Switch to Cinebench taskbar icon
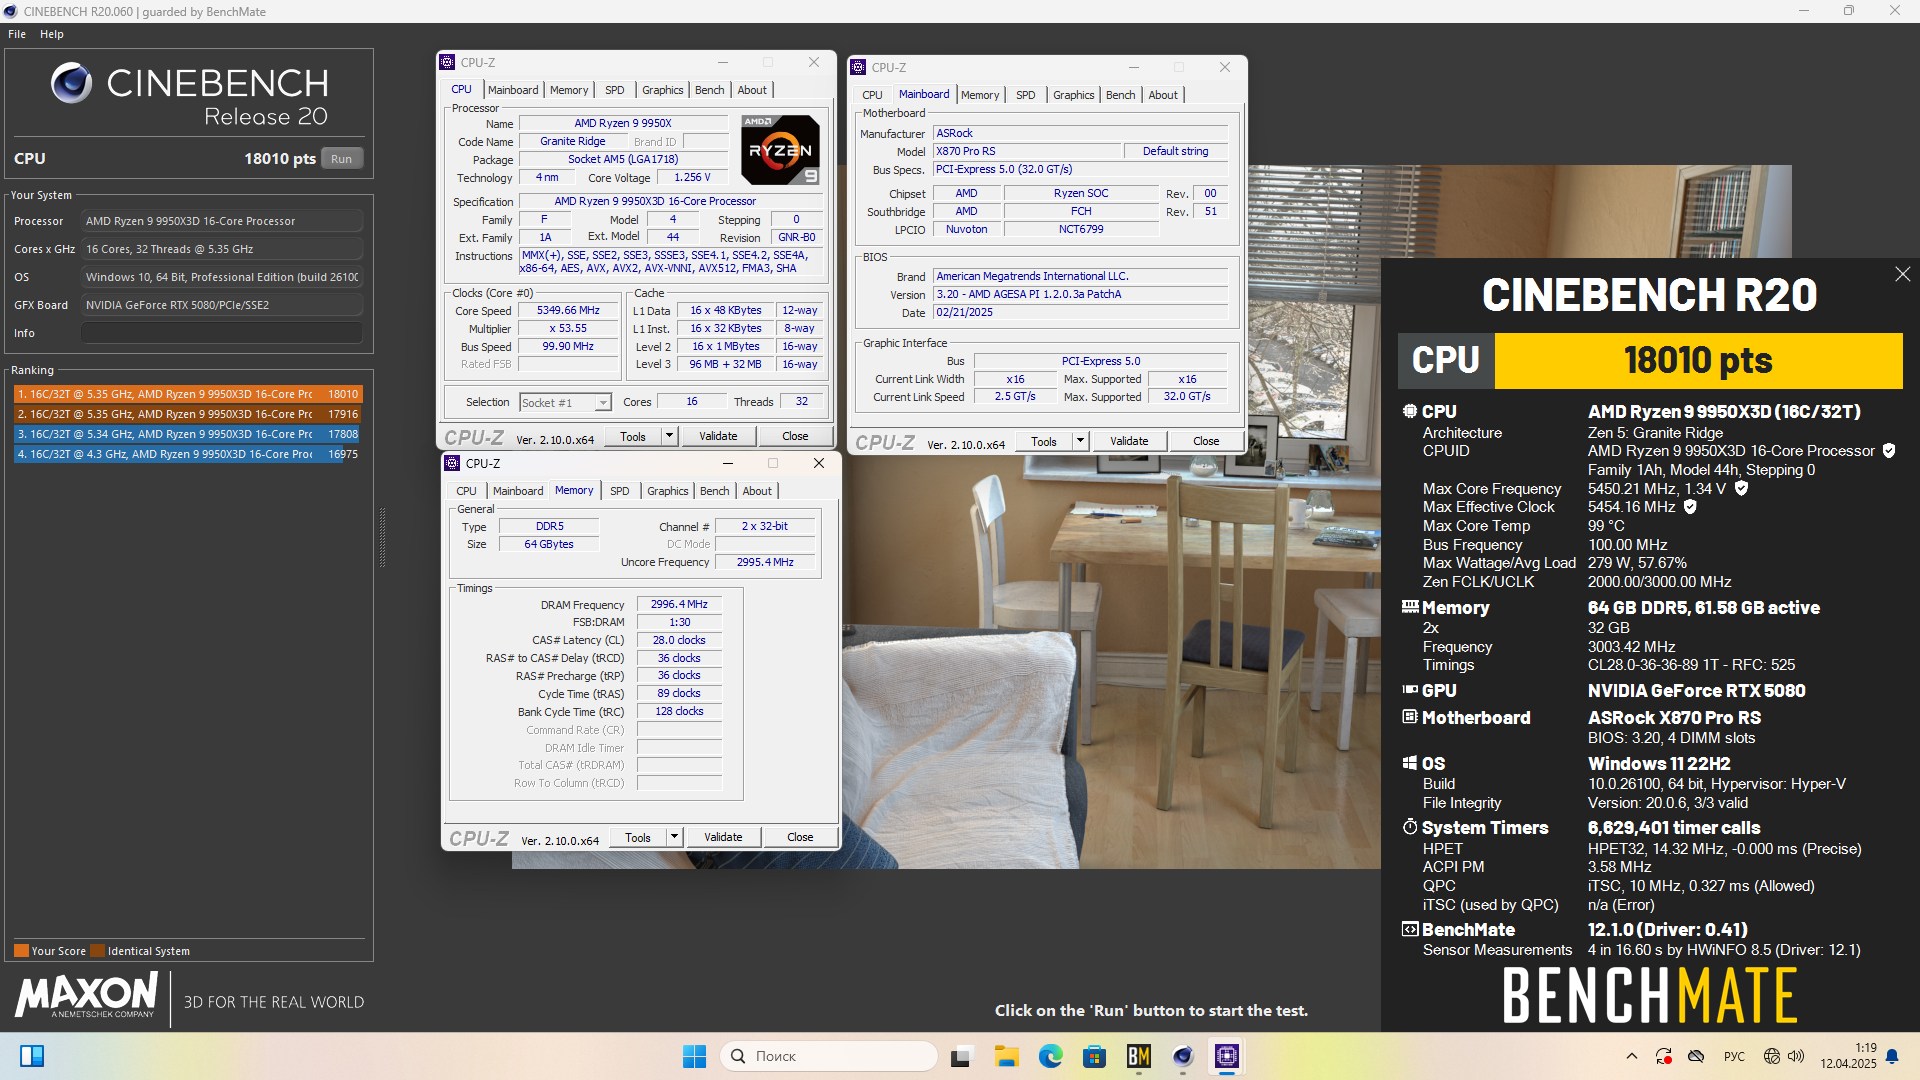Viewport: 1920px width, 1080px height. pos(1183,1056)
